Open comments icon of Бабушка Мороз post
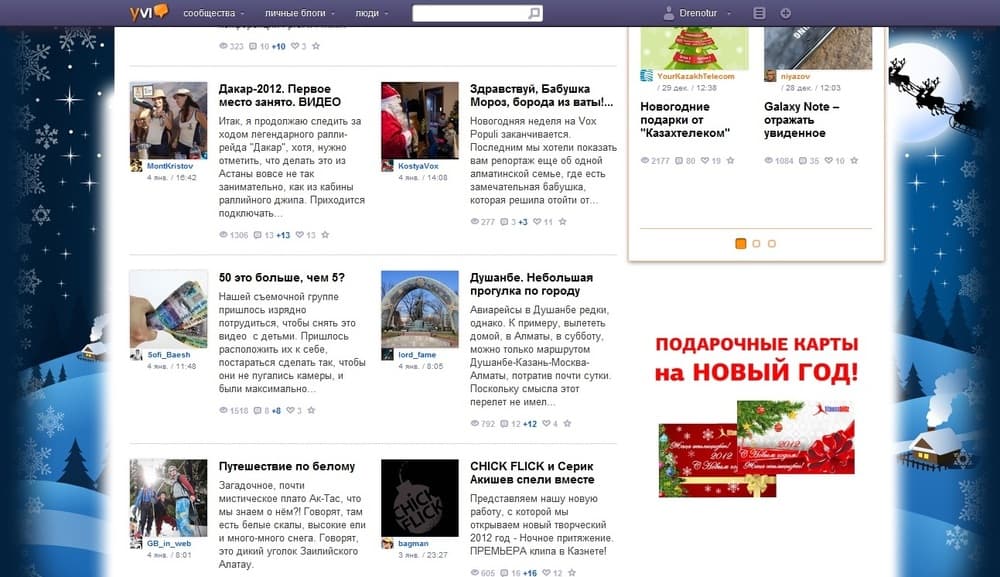1000x577 pixels. pos(504,222)
